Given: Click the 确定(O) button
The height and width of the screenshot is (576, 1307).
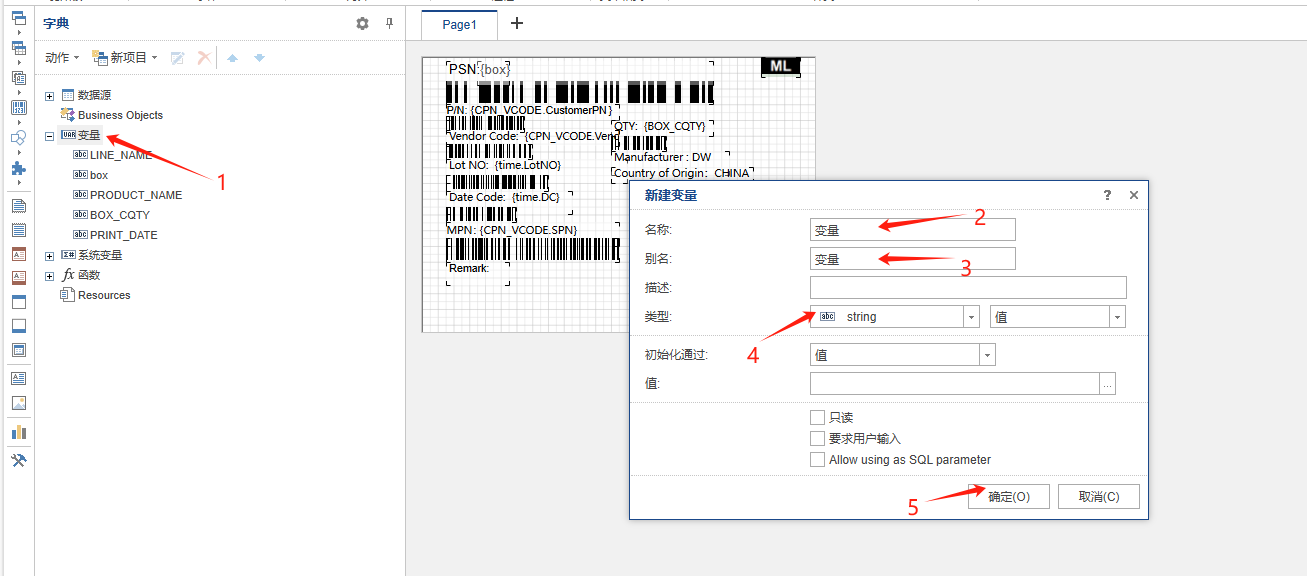Looking at the screenshot, I should (1008, 497).
